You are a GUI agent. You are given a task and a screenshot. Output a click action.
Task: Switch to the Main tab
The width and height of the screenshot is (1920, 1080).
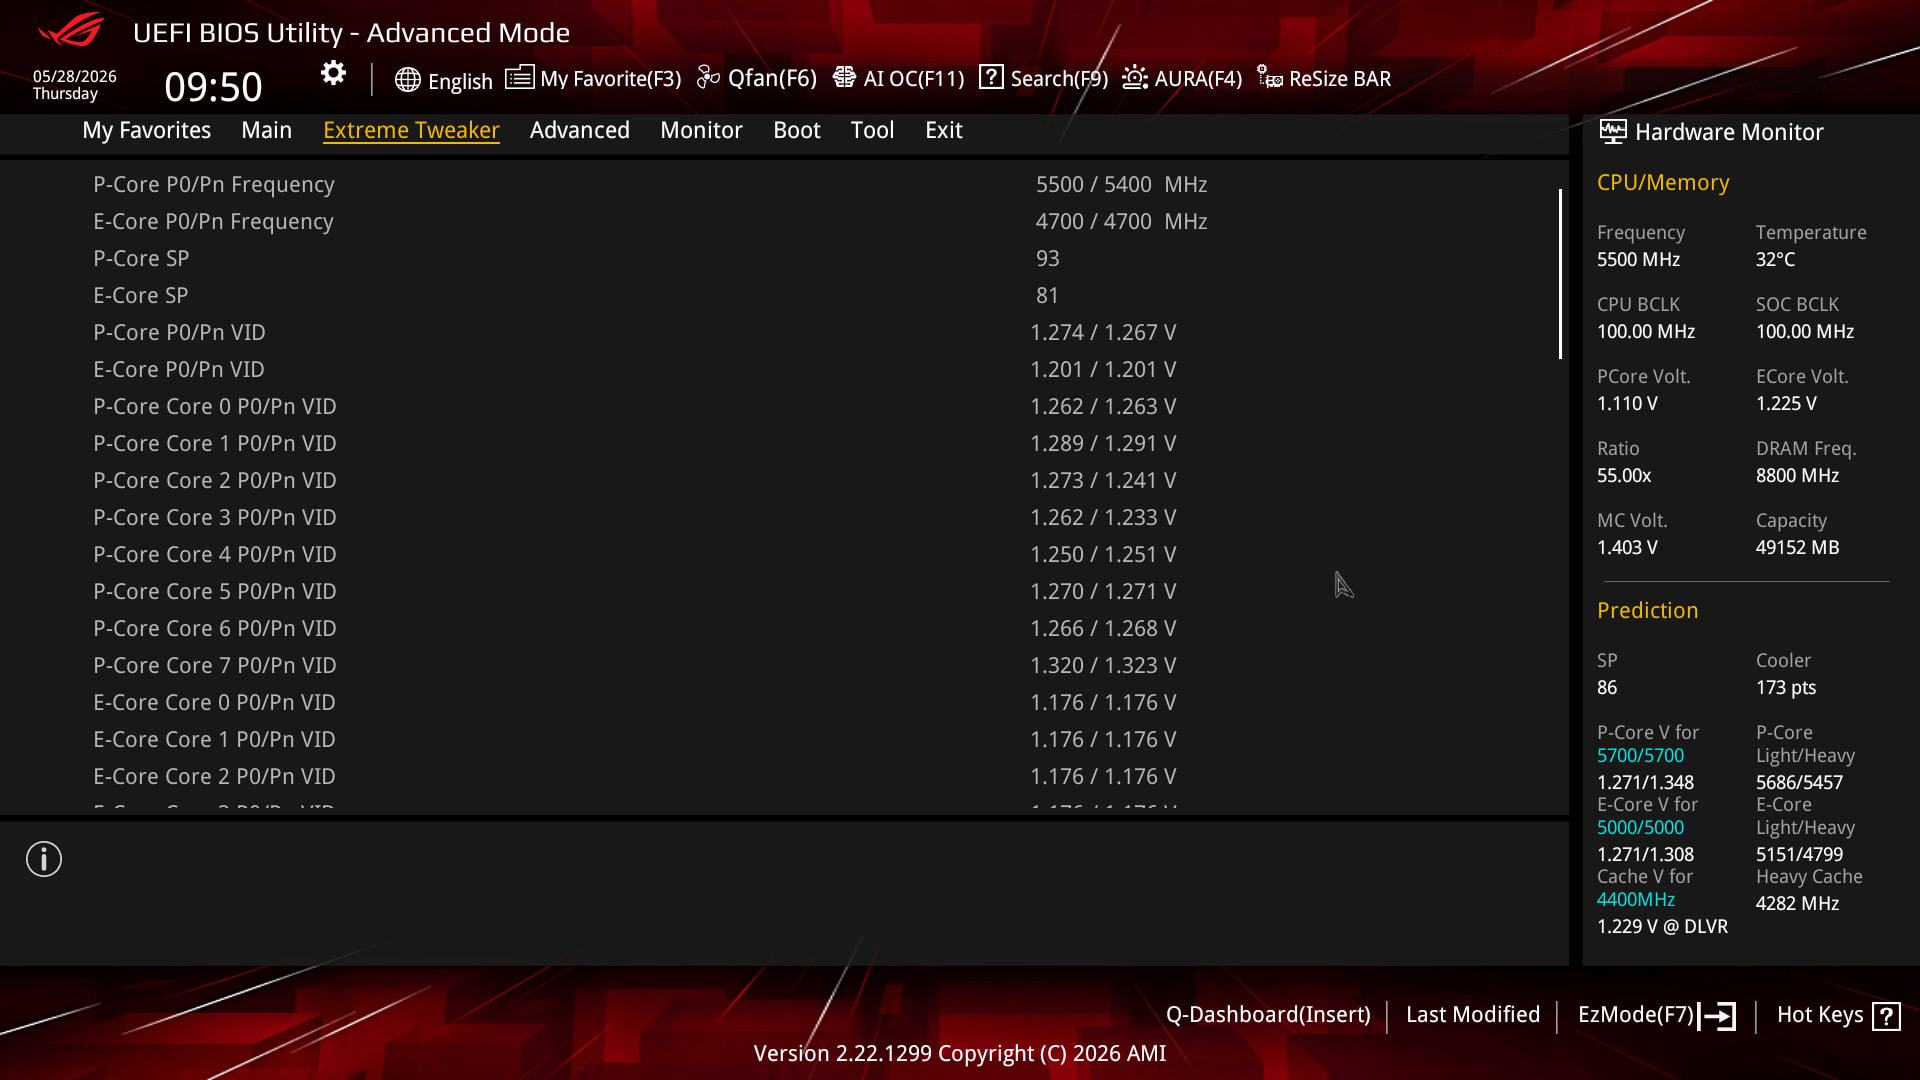tap(267, 130)
